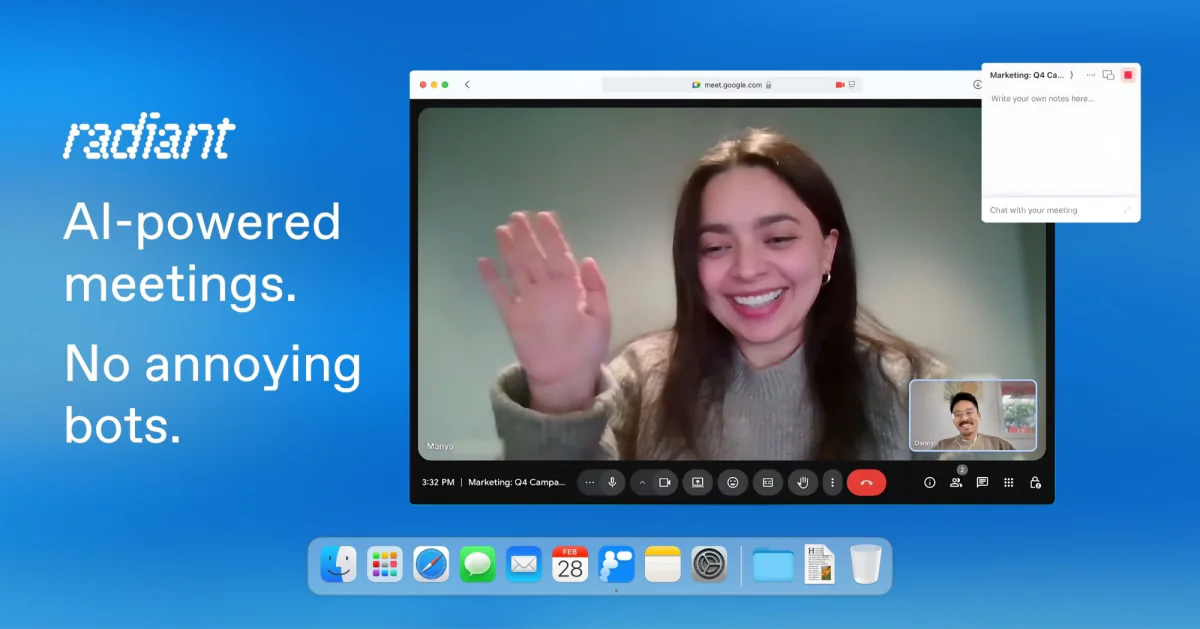The height and width of the screenshot is (629, 1200).
Task: Raise your hand in the meeting
Action: click(x=803, y=482)
